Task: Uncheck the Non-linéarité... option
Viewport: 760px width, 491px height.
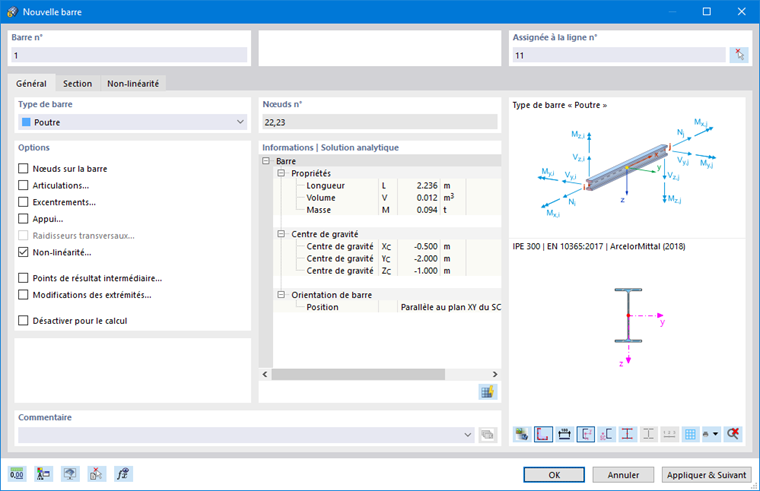Action: [23, 252]
